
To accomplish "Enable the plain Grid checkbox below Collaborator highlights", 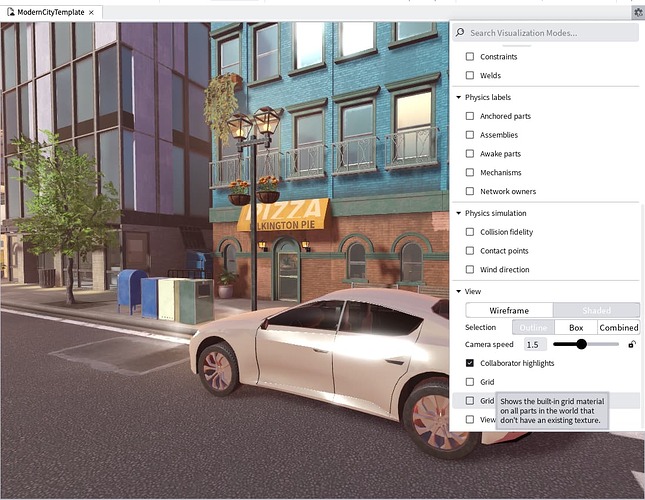I will click(470, 382).
